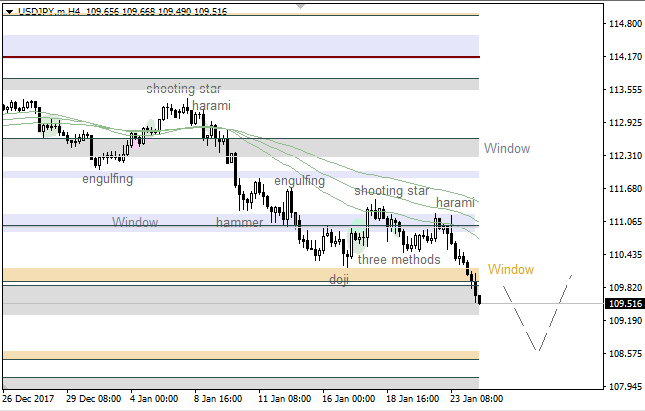Select the orange Window label
Image resolution: width=645 pixels, height=411 pixels.
510,270
